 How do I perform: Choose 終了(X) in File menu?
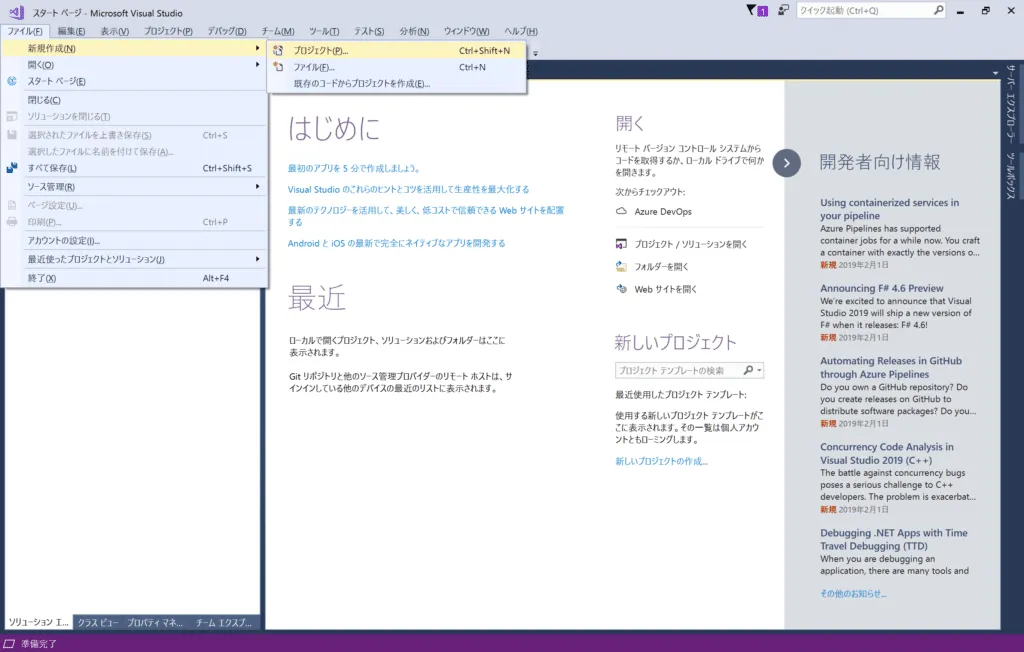tap(135, 278)
